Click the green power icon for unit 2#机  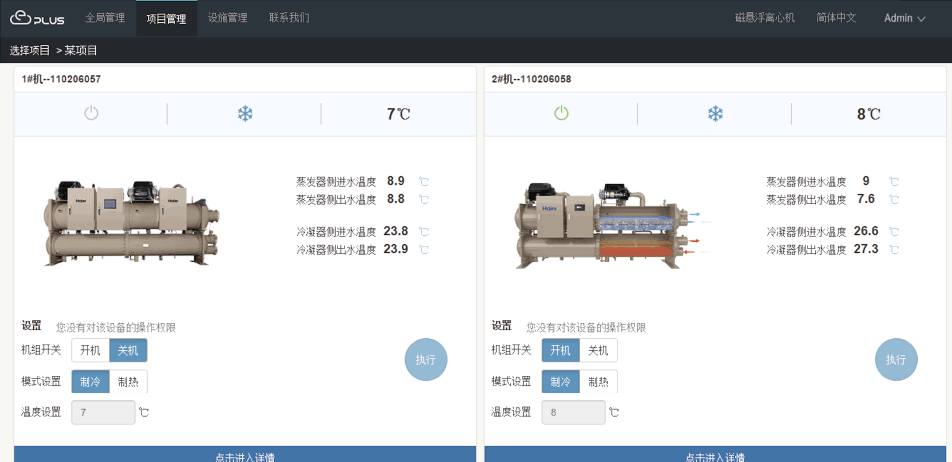tap(561, 114)
